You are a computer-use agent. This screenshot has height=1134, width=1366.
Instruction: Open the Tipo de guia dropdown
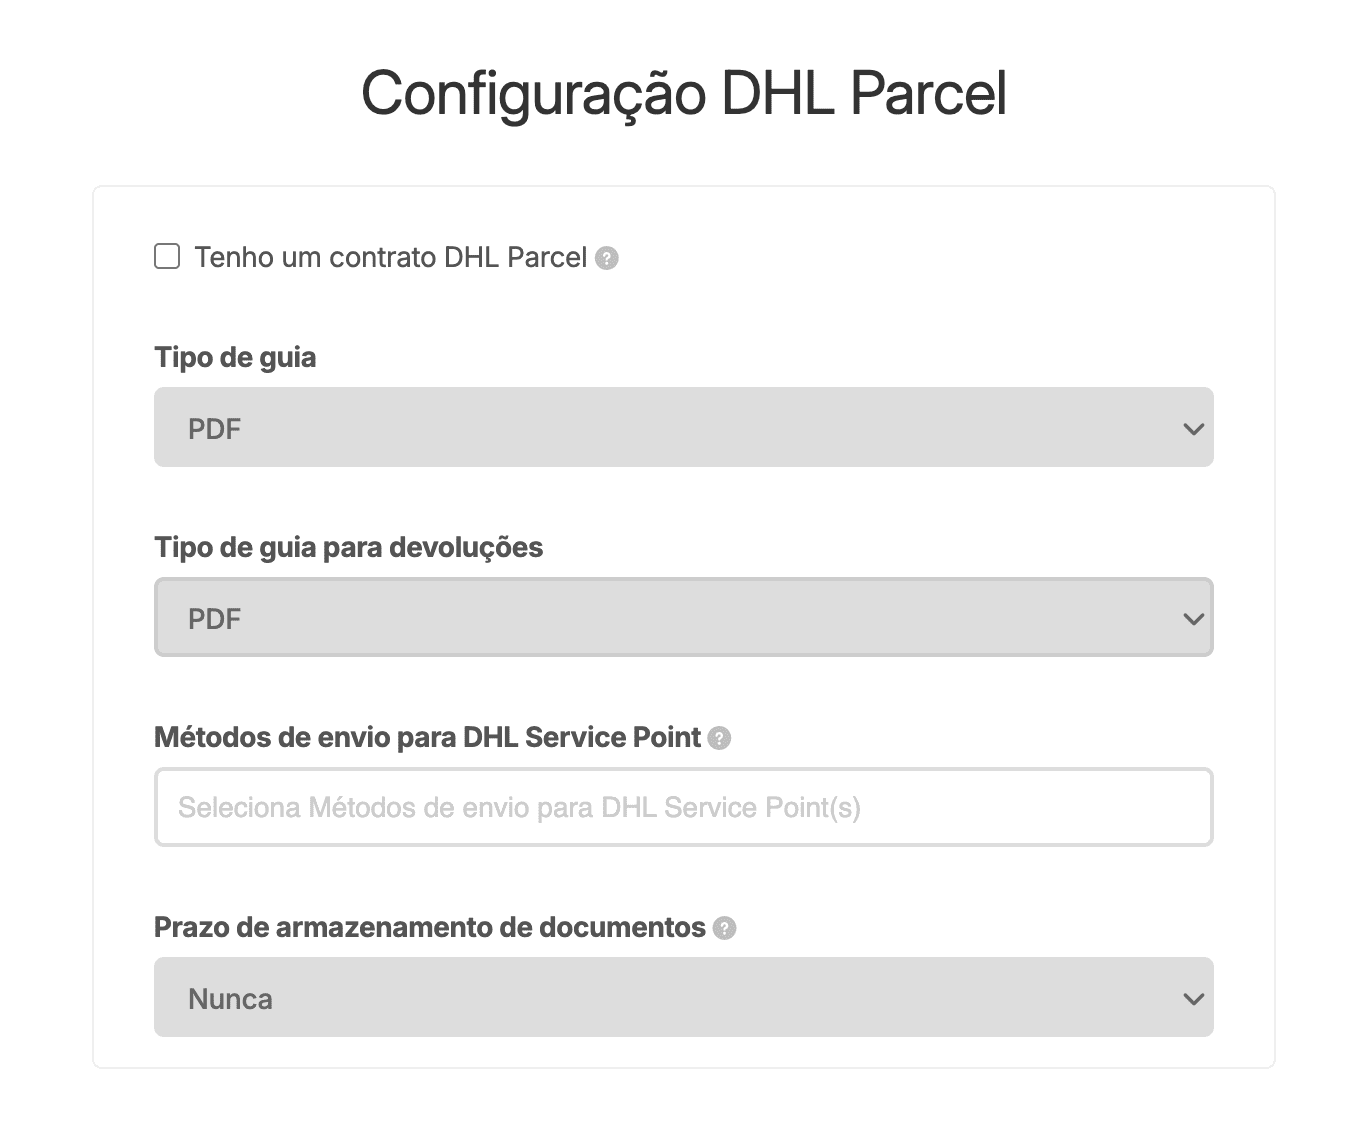[x=683, y=427]
